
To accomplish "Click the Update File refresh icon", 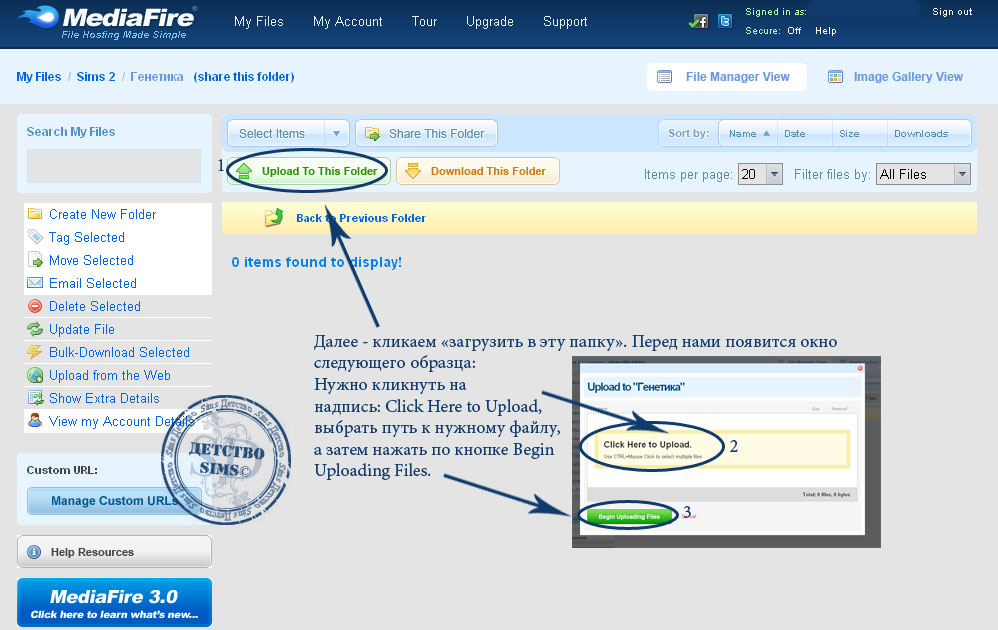I will (35, 329).
